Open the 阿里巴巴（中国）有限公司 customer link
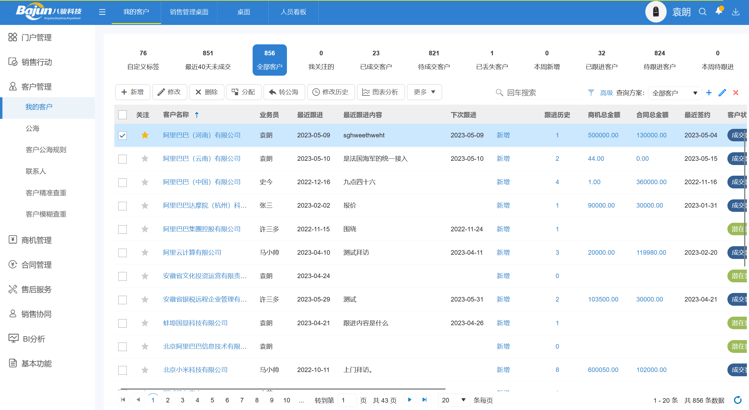 tap(201, 182)
